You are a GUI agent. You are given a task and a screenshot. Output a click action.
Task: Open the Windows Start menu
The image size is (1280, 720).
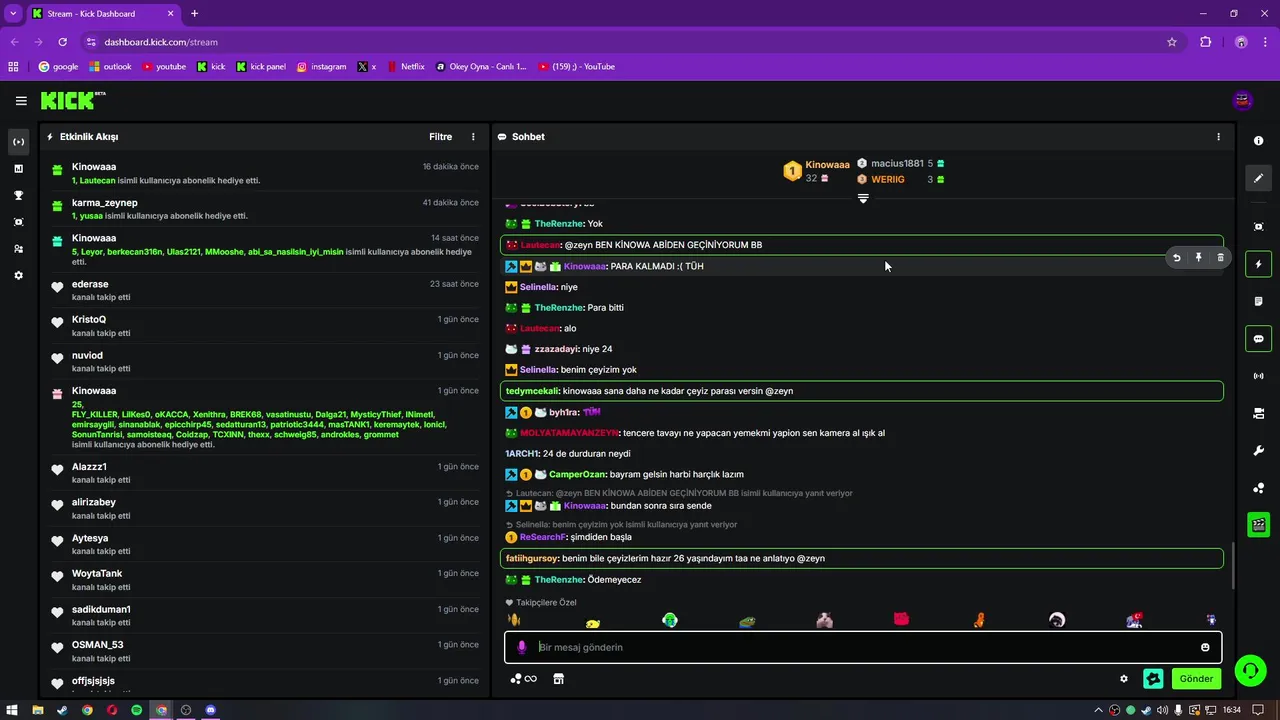point(13,710)
